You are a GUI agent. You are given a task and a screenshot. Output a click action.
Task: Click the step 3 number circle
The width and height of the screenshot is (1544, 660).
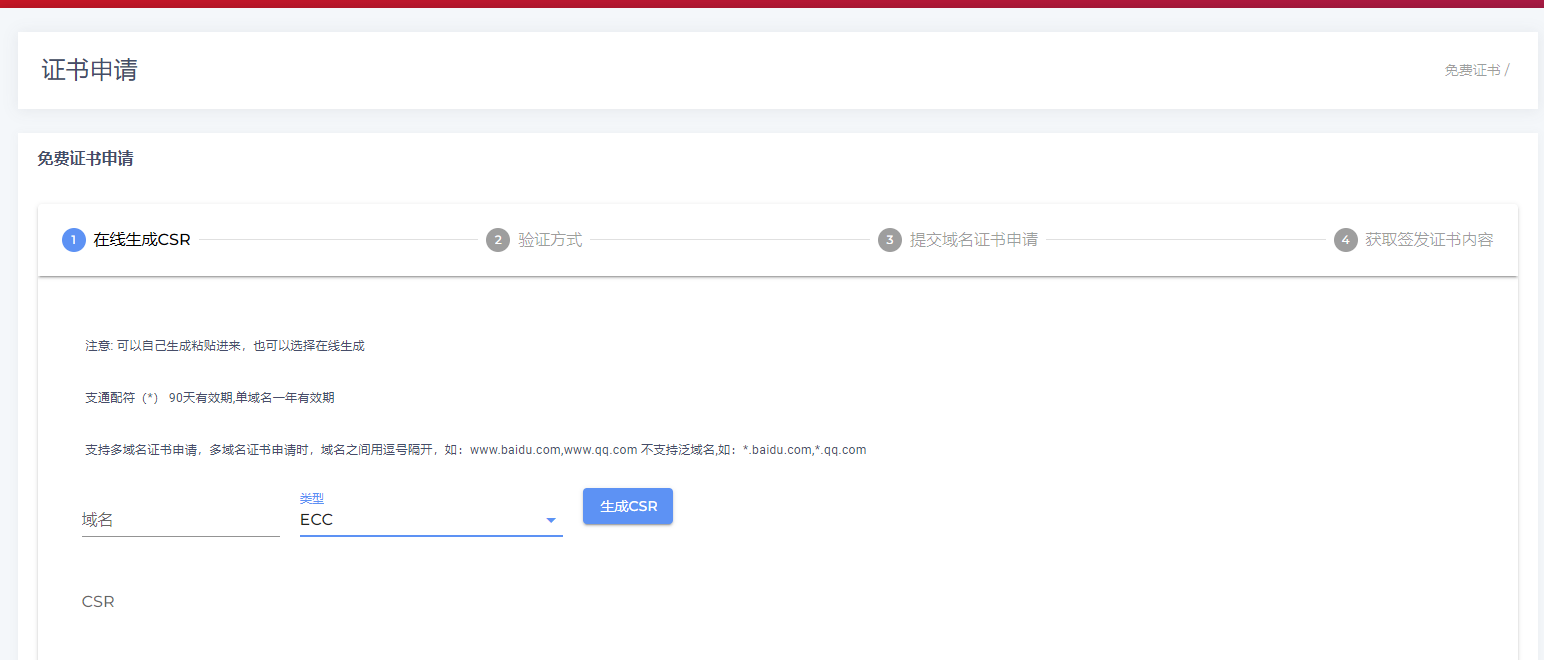click(x=889, y=240)
